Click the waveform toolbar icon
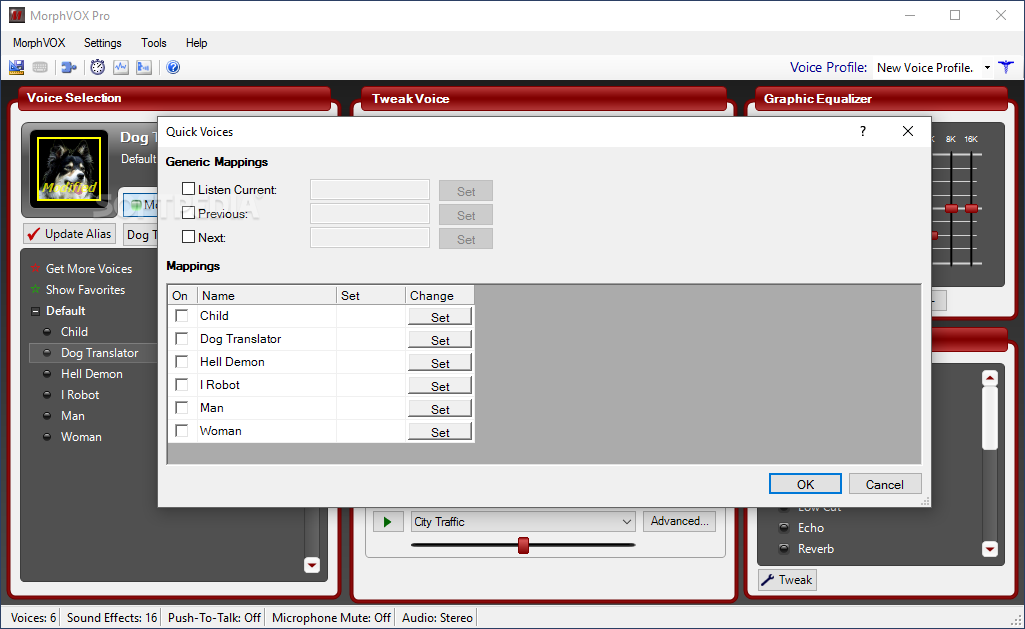1025x629 pixels. click(x=121, y=67)
